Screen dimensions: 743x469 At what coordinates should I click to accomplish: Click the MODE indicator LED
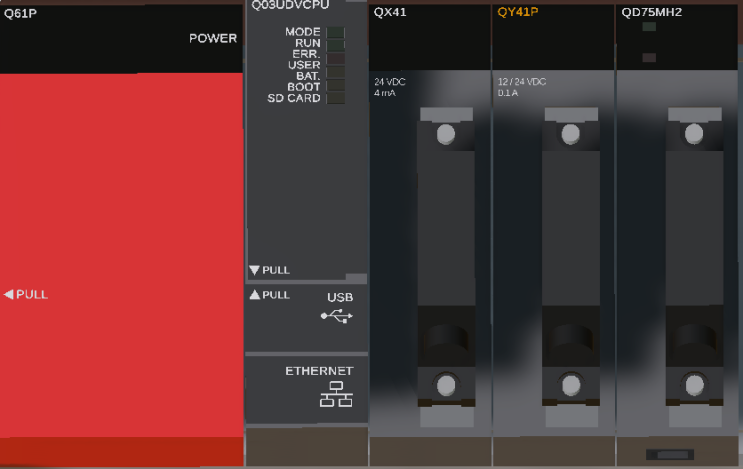tap(335, 32)
